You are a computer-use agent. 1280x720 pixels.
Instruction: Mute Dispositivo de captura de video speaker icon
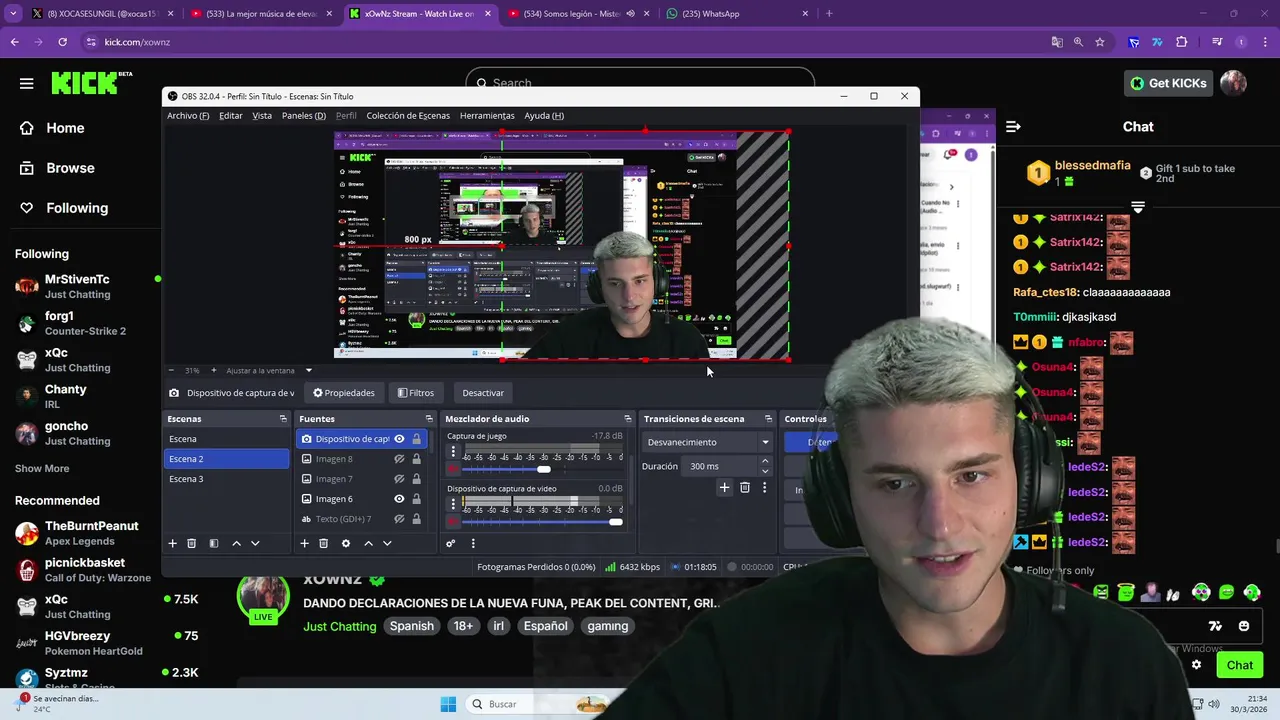453,521
